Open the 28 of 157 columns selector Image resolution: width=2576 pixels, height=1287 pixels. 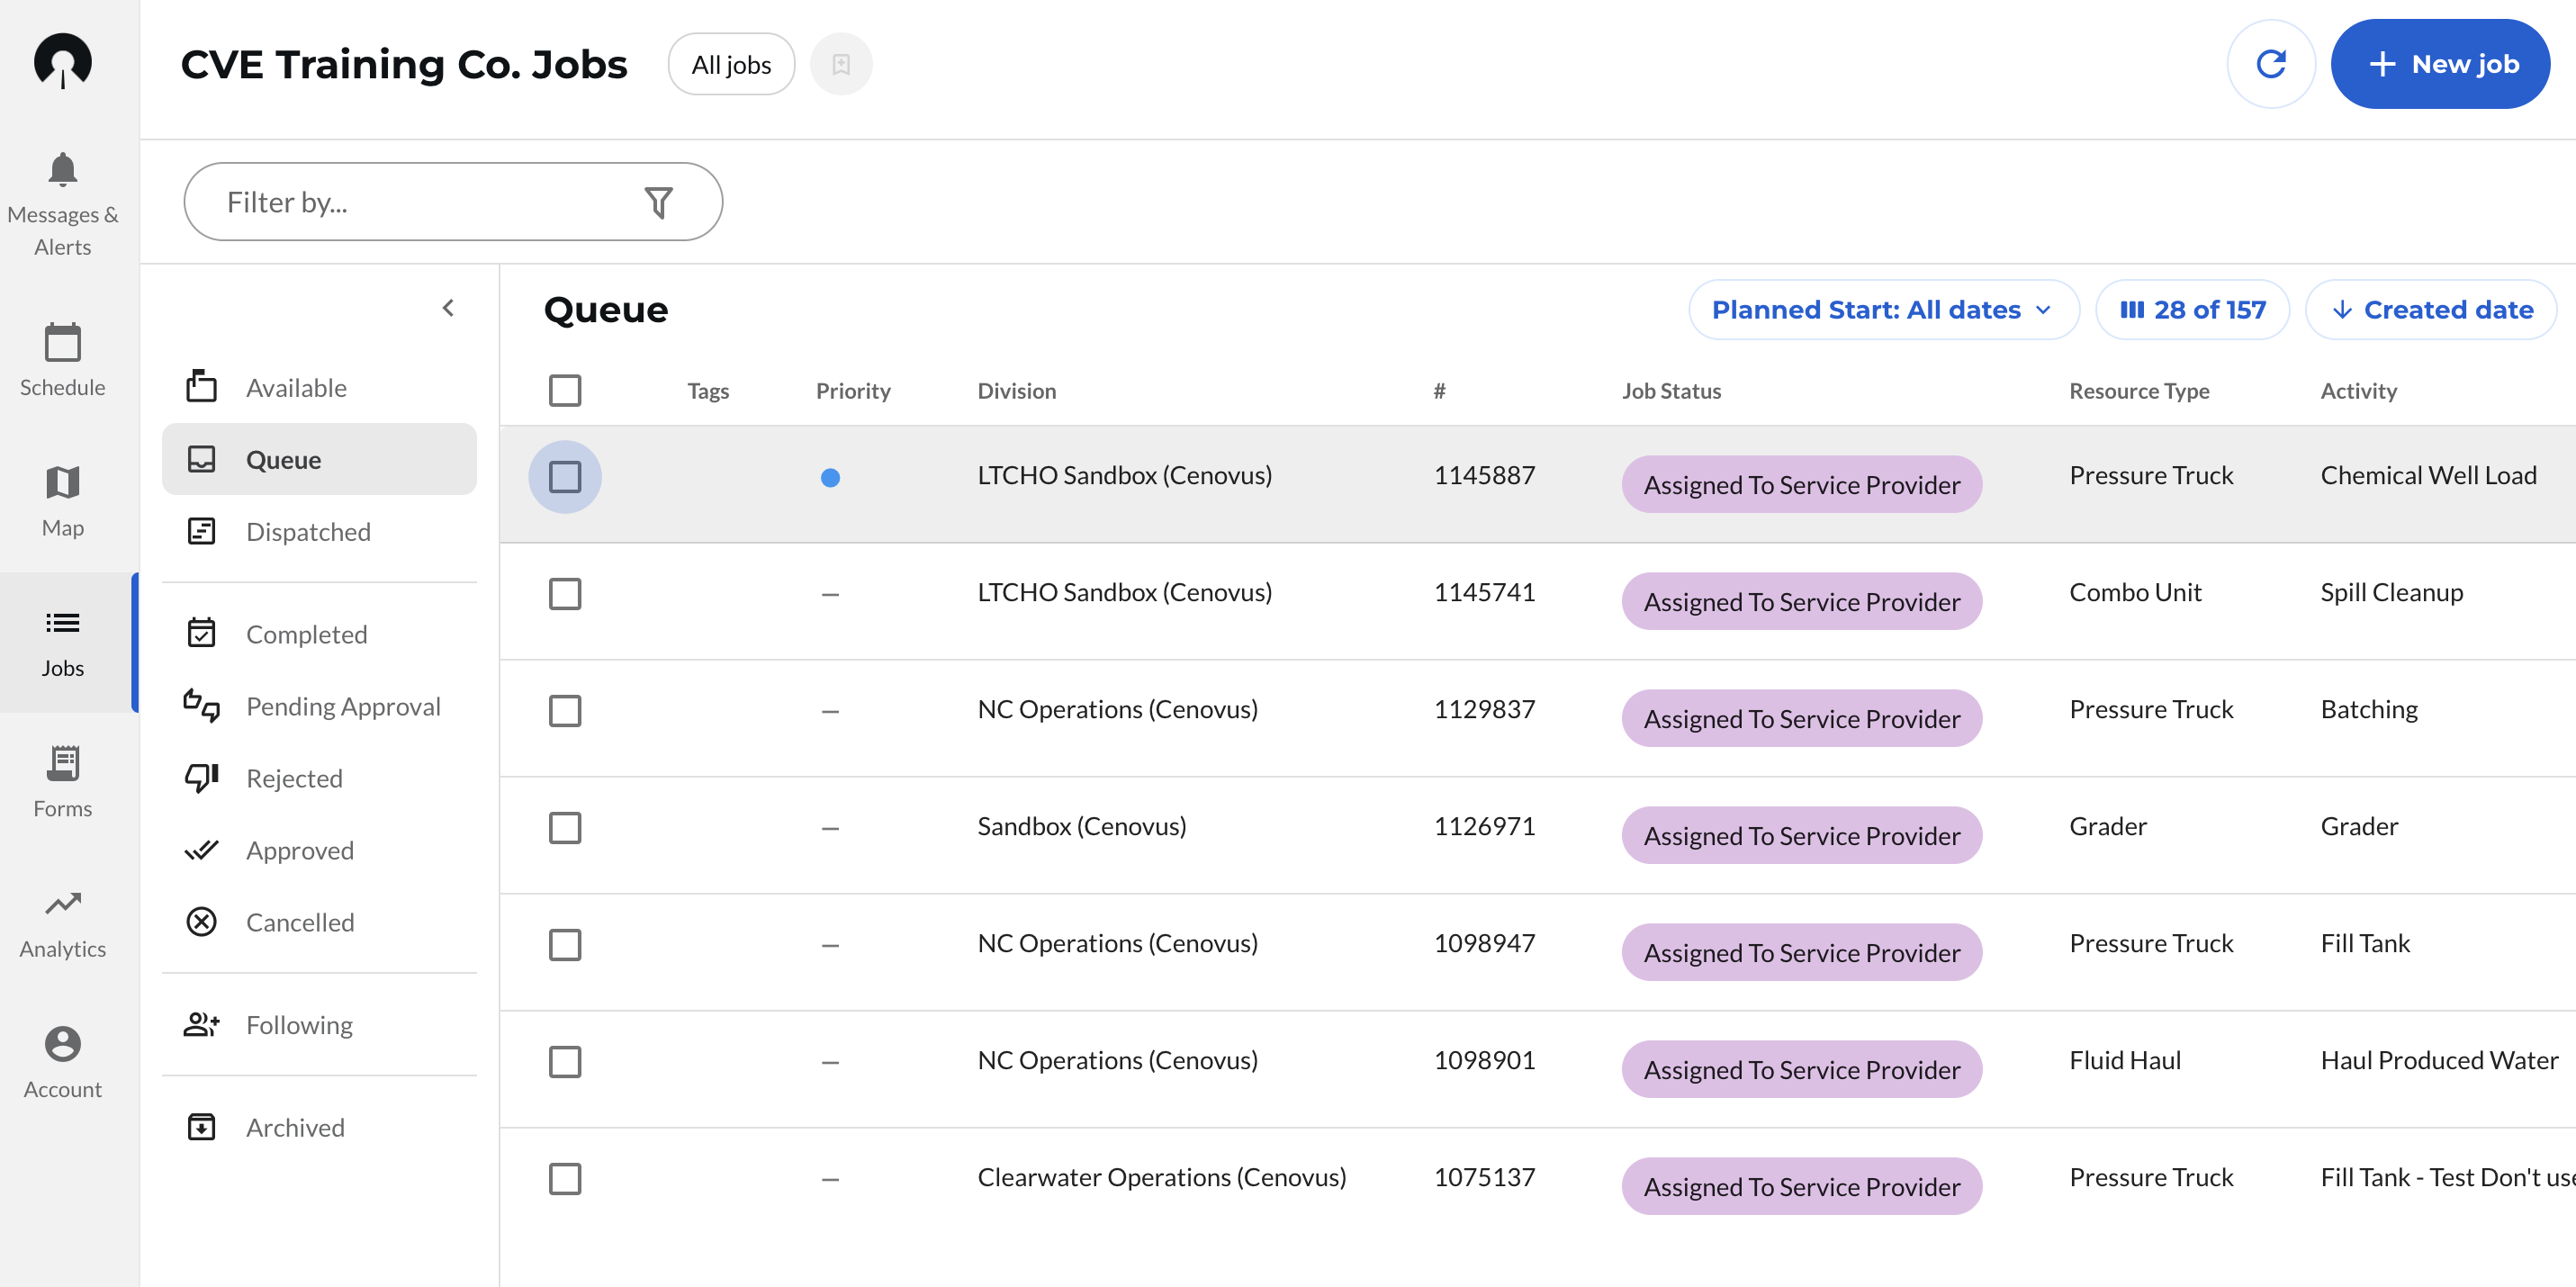(x=2191, y=310)
